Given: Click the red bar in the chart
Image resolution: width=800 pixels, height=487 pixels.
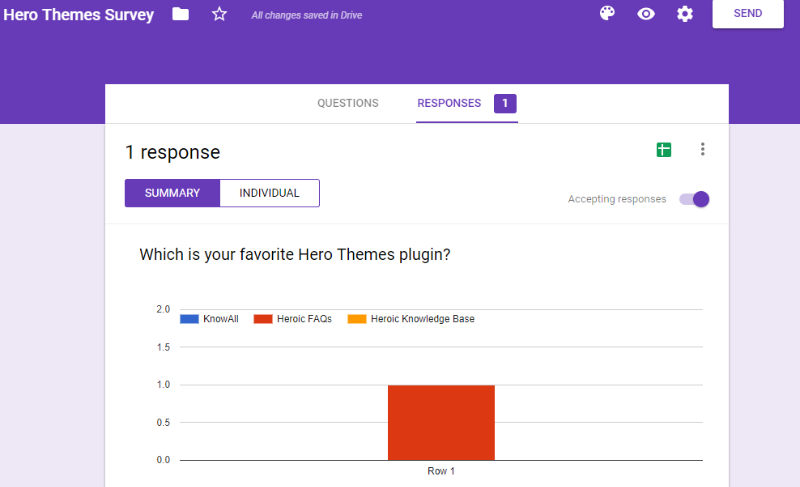Looking at the screenshot, I should click(441, 422).
